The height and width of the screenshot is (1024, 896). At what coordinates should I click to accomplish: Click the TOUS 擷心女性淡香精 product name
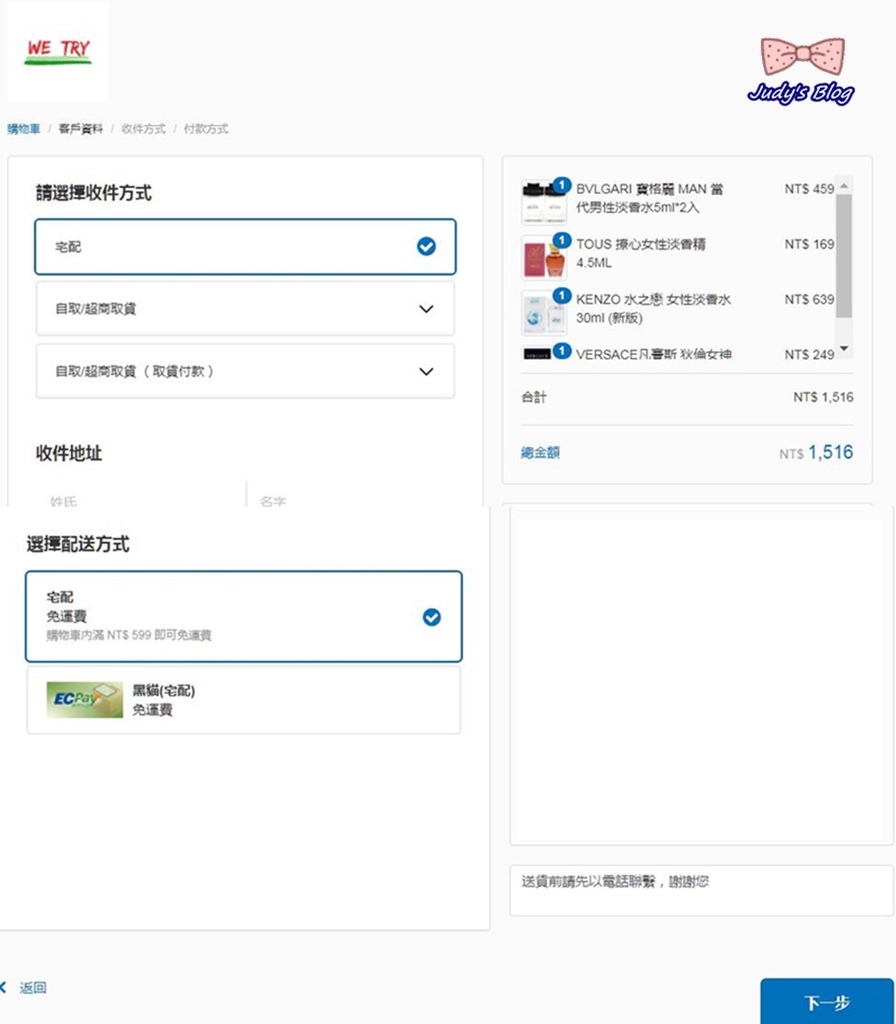click(641, 253)
